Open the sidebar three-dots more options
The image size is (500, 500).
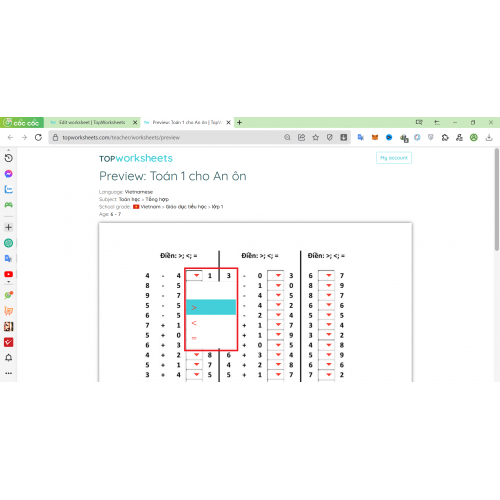point(9,373)
